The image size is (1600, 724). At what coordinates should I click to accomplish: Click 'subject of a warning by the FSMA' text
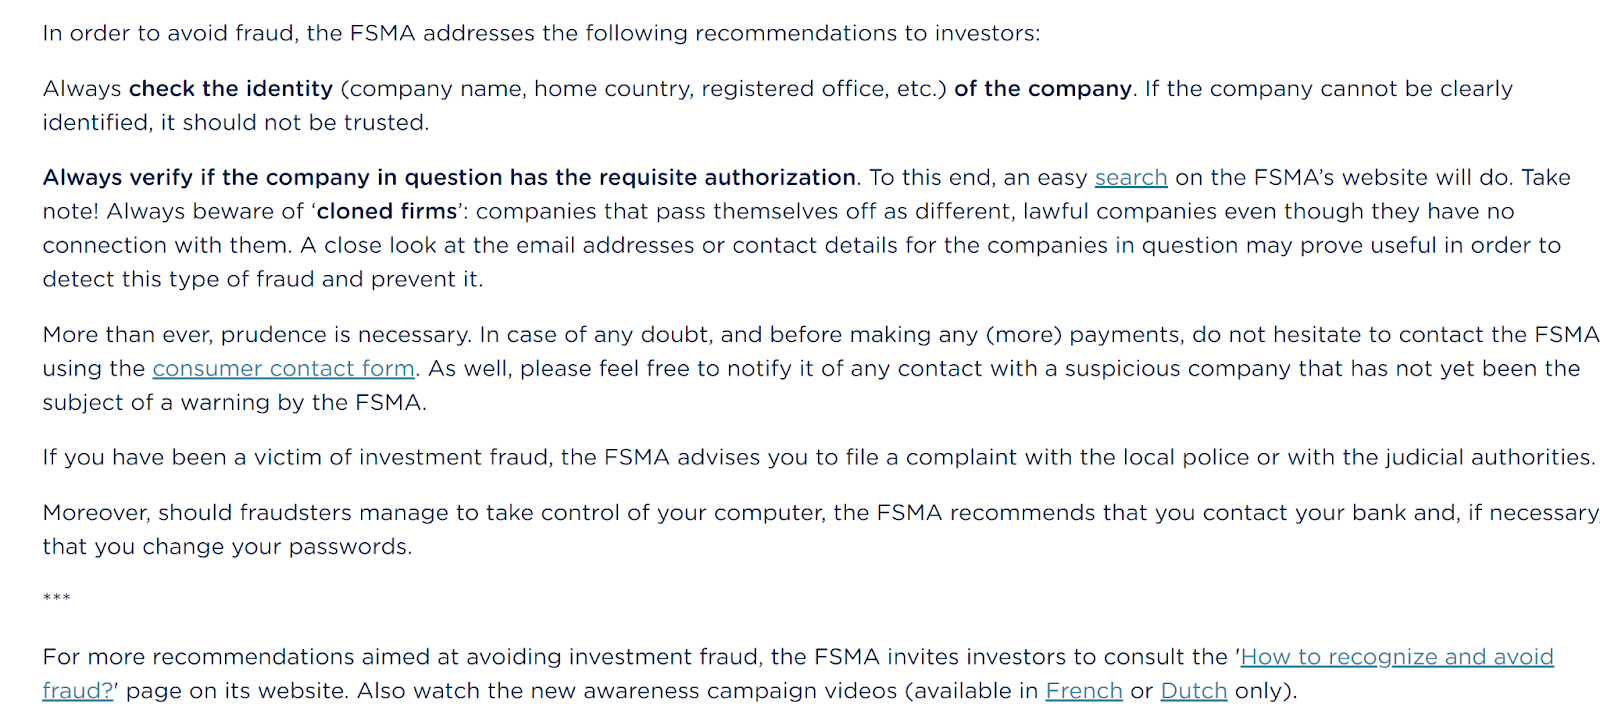click(x=234, y=403)
